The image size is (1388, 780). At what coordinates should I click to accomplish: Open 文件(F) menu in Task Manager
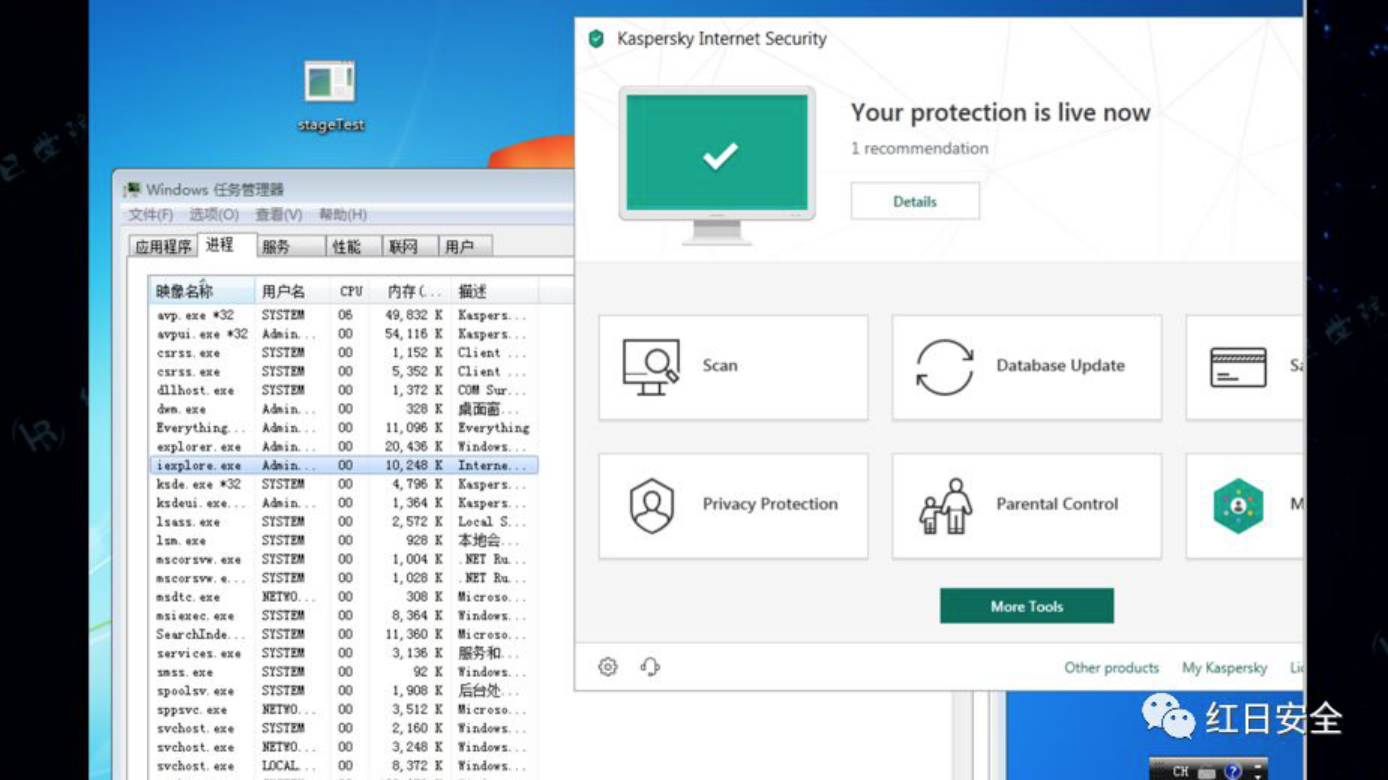click(x=151, y=214)
